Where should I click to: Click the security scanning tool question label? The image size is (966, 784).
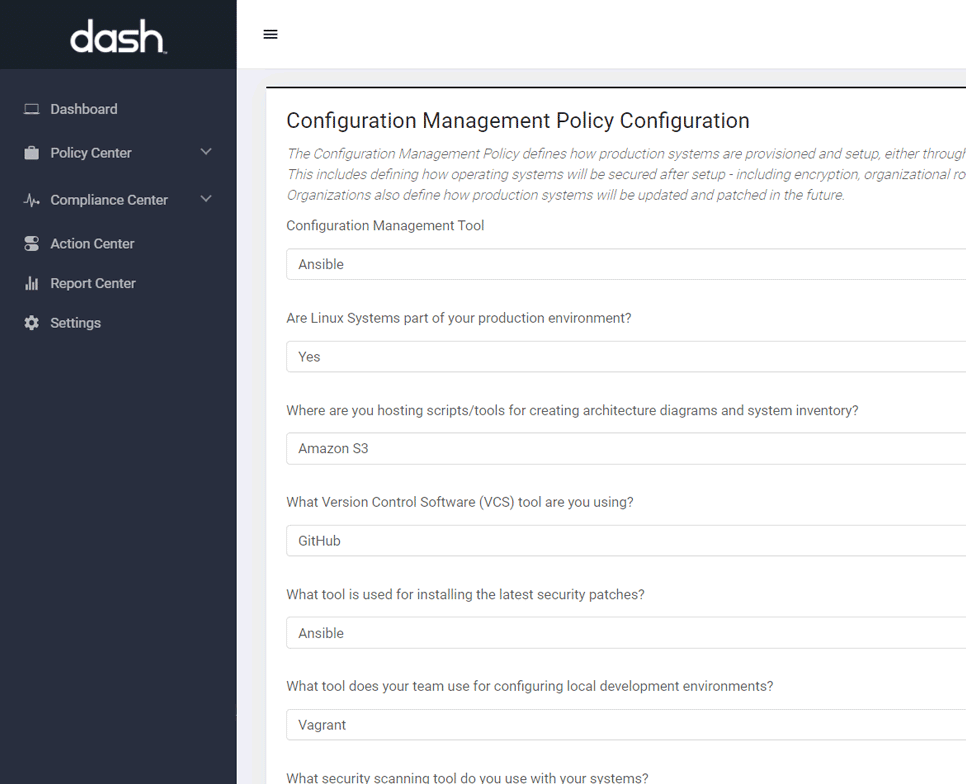pos(467,778)
